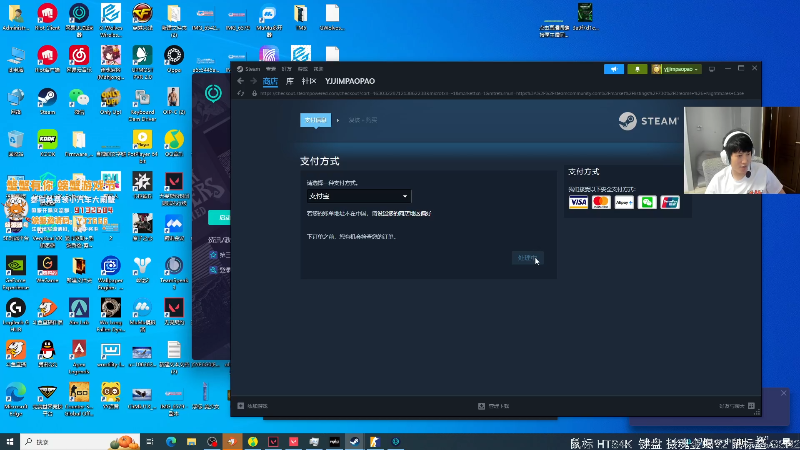Image resolution: width=800 pixels, height=450 pixels.
Task: Open Steam notifications bell button
Action: [x=637, y=69]
